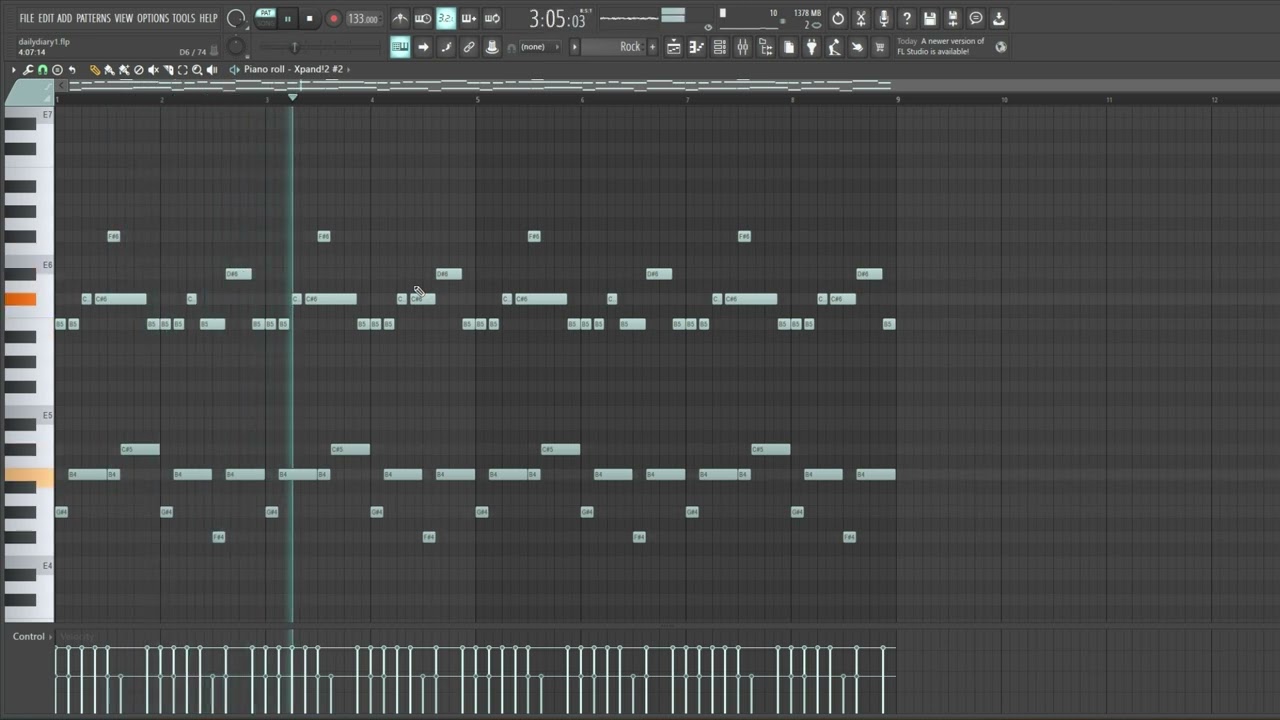Select the Zoom magnifier tool
Image resolution: width=1280 pixels, height=720 pixels.
[197, 70]
